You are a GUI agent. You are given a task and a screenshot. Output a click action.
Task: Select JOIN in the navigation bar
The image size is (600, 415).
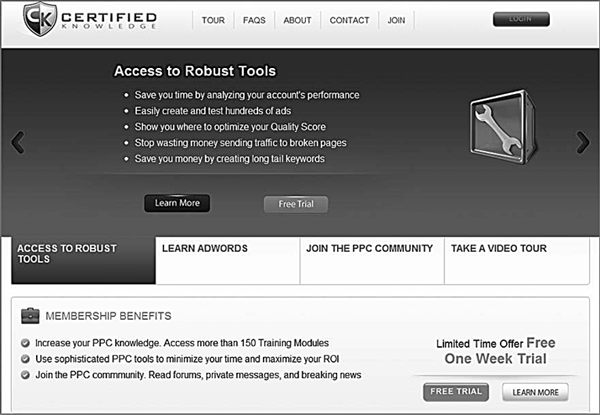396,20
